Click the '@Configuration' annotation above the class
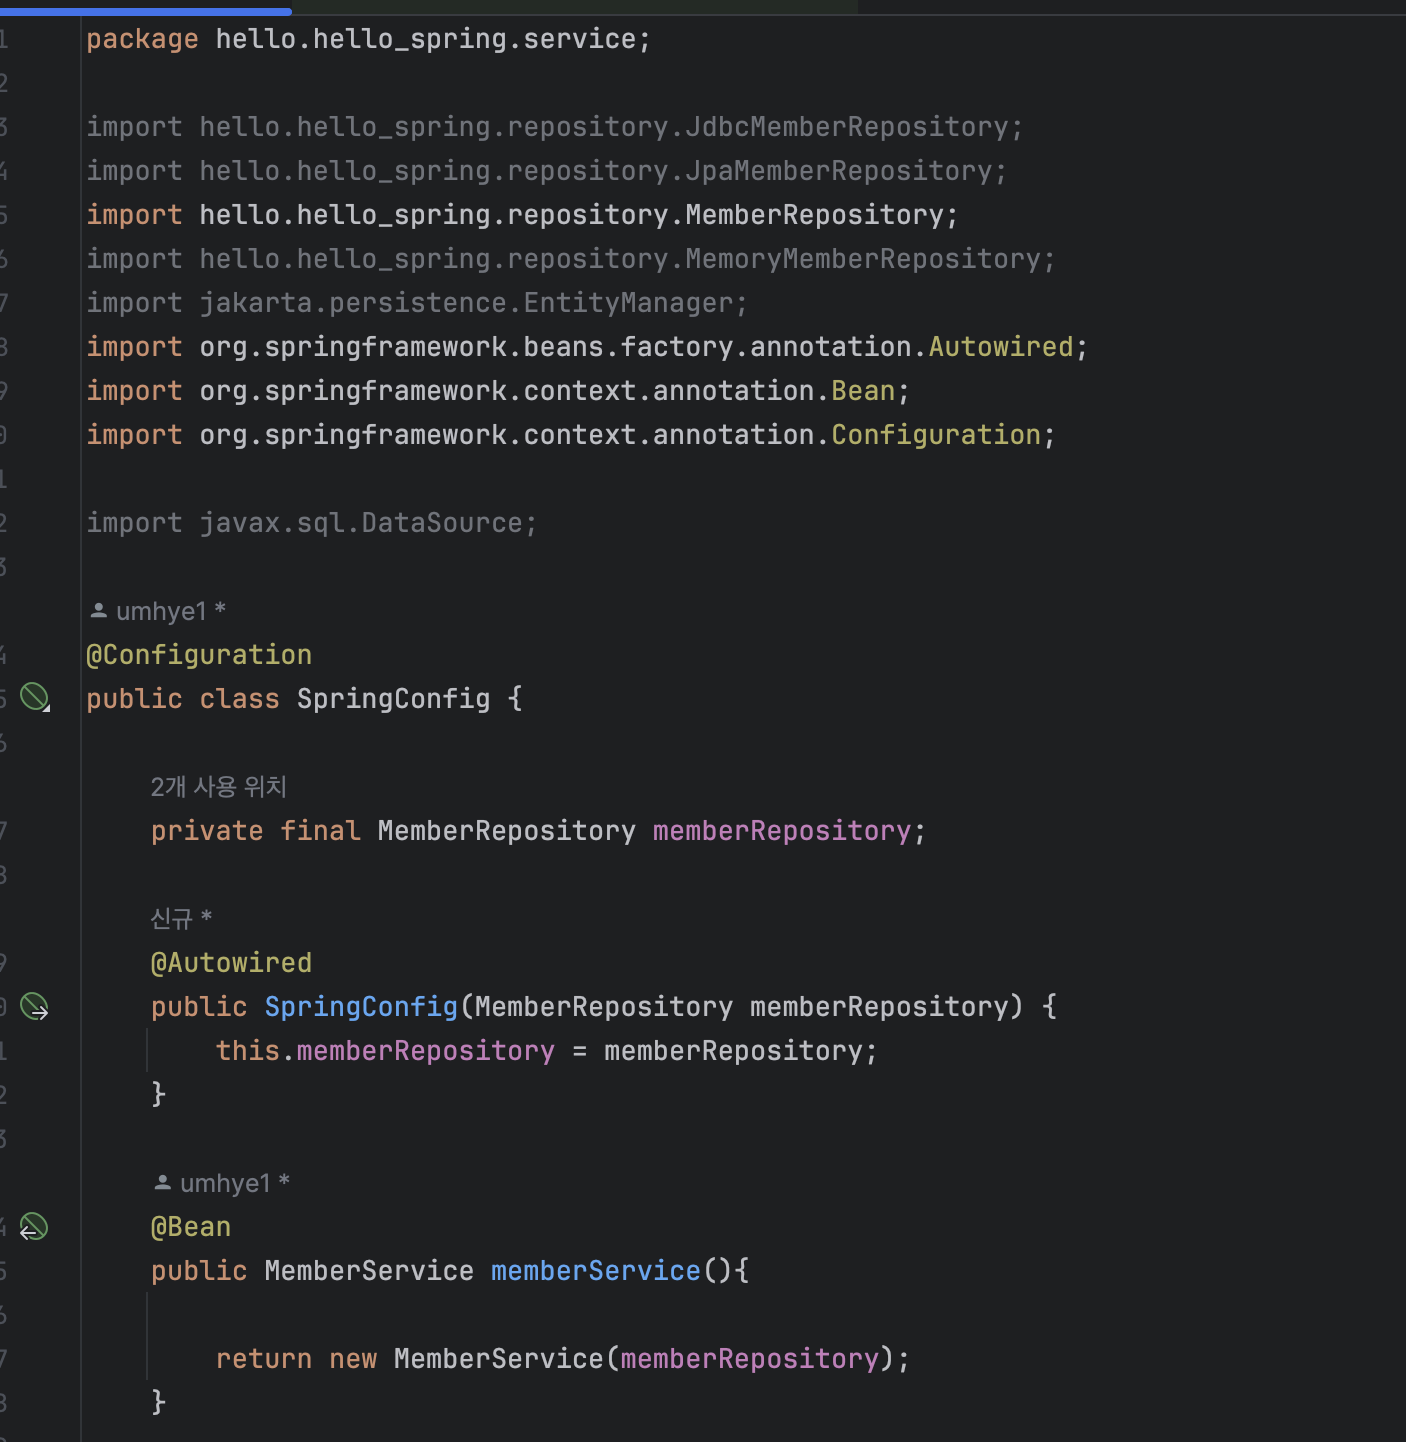The image size is (1406, 1442). (199, 655)
